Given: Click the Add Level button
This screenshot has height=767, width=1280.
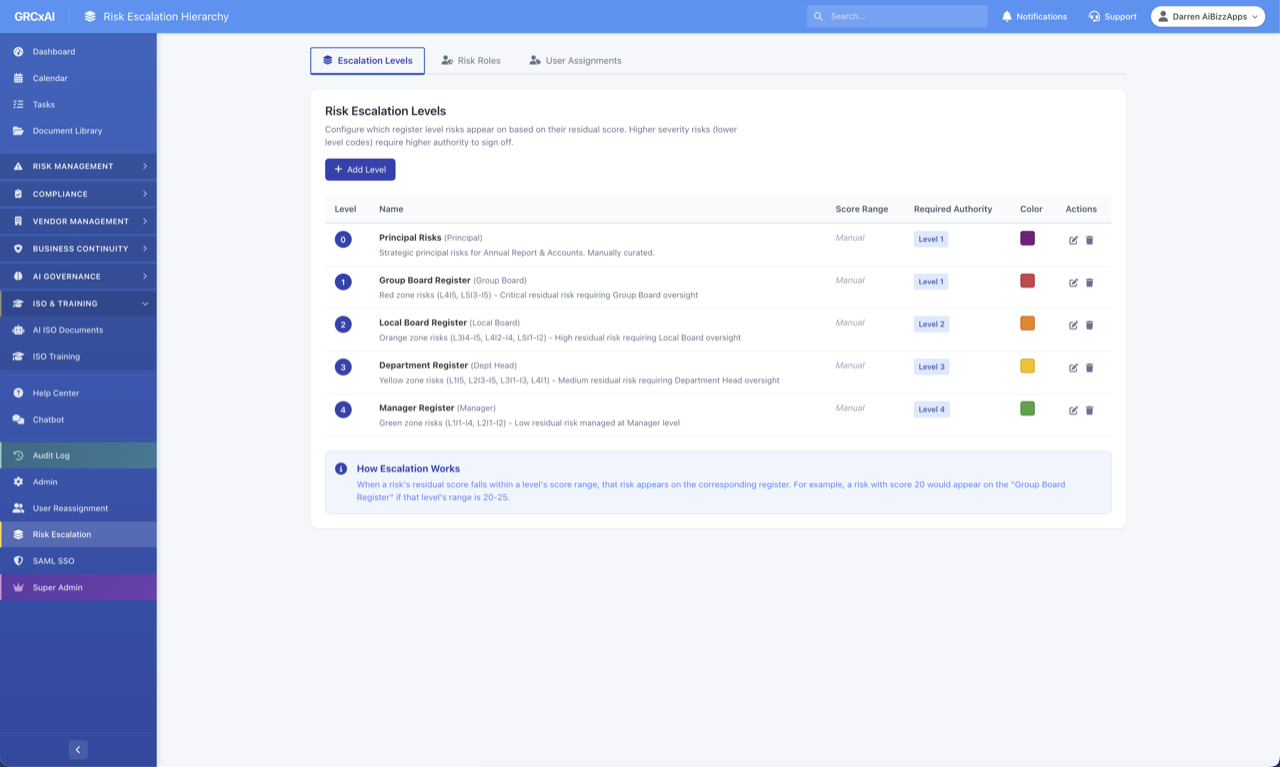Looking at the screenshot, I should [360, 170].
